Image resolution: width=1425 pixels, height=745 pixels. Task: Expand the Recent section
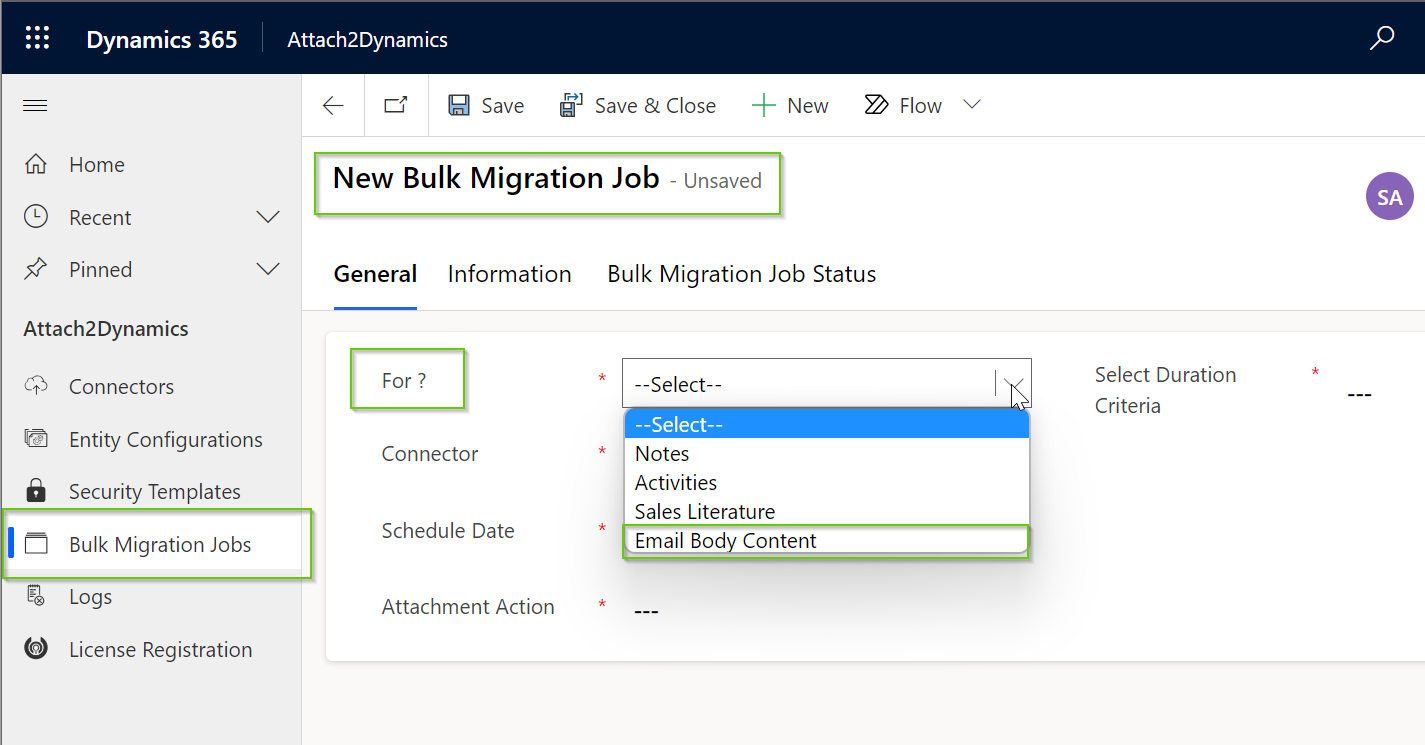[267, 217]
